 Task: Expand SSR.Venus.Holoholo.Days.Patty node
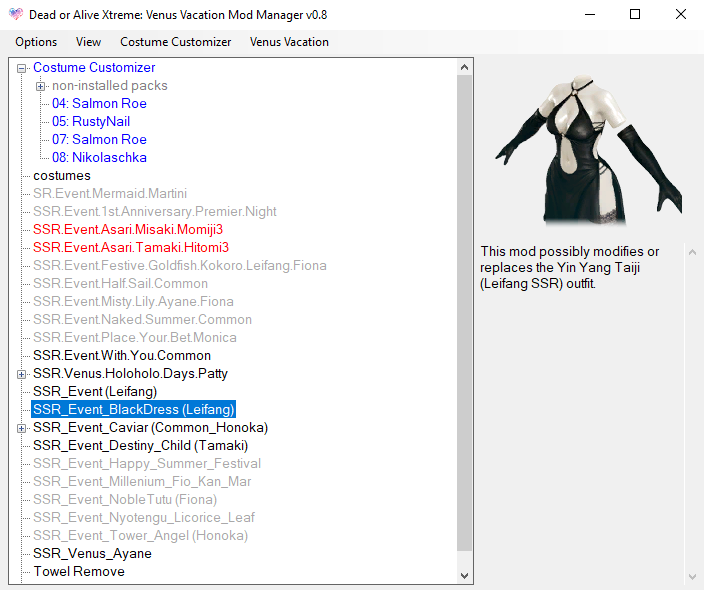pyautogui.click(x=21, y=374)
